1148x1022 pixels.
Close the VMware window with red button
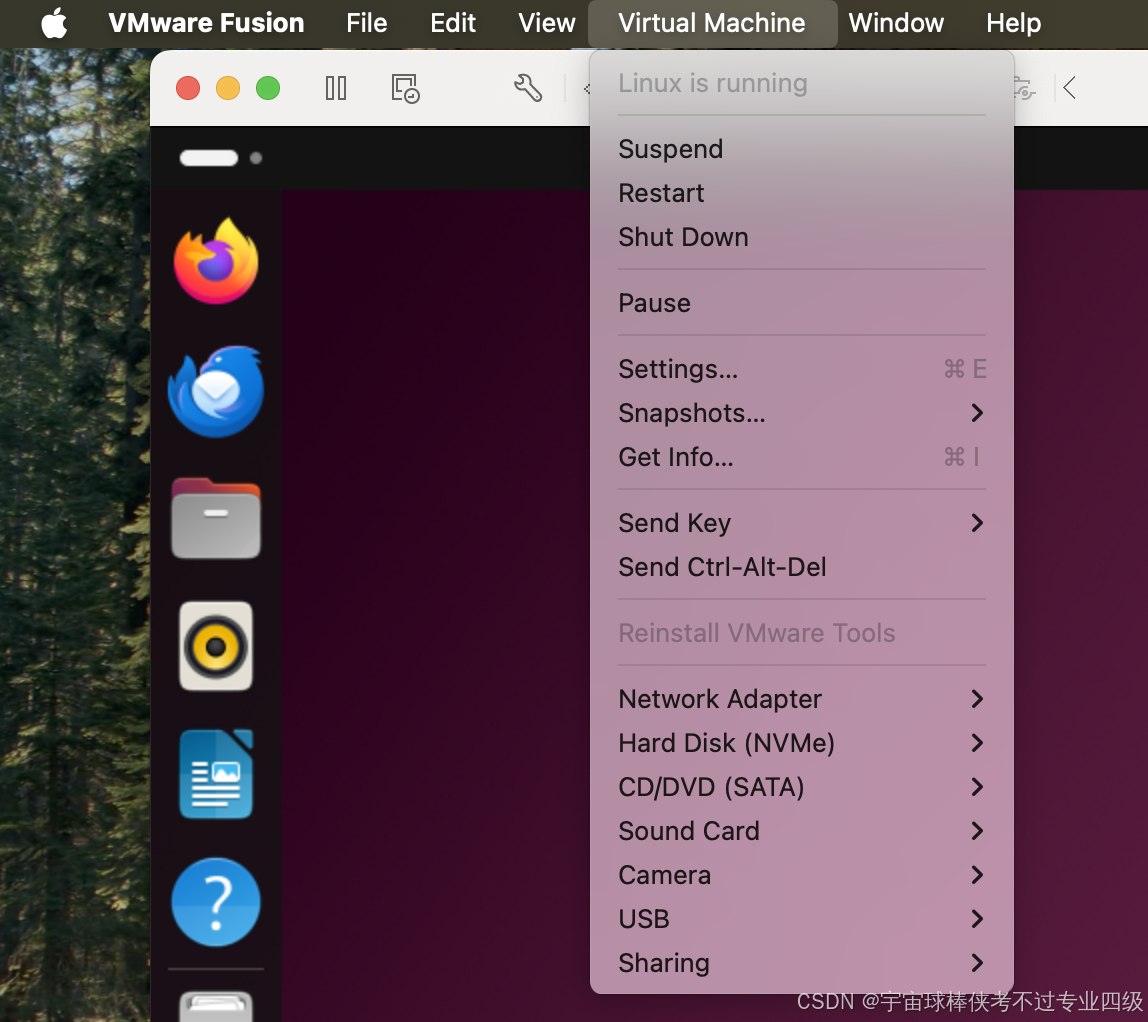tap(188, 89)
